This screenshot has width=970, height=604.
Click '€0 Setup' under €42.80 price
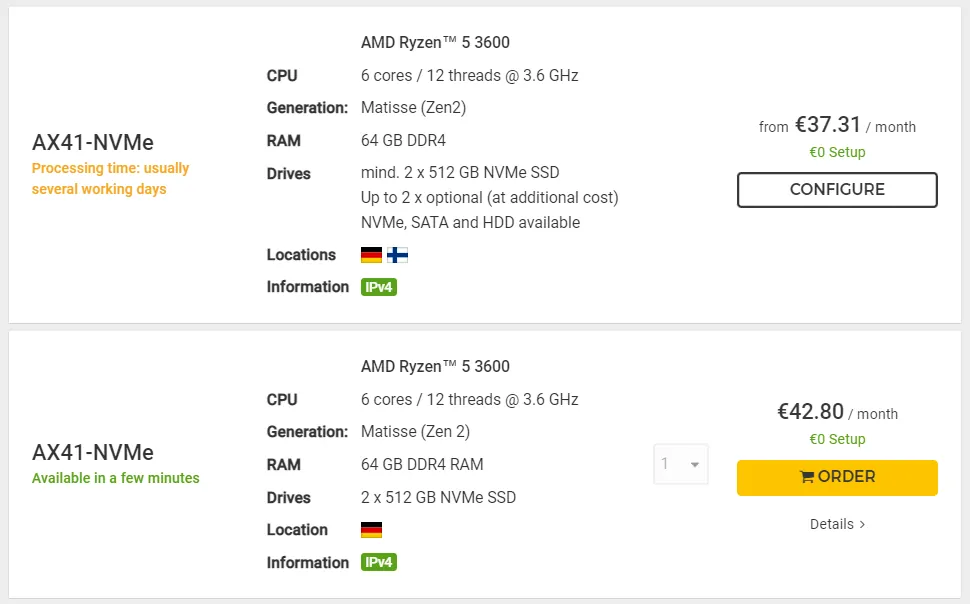click(837, 439)
